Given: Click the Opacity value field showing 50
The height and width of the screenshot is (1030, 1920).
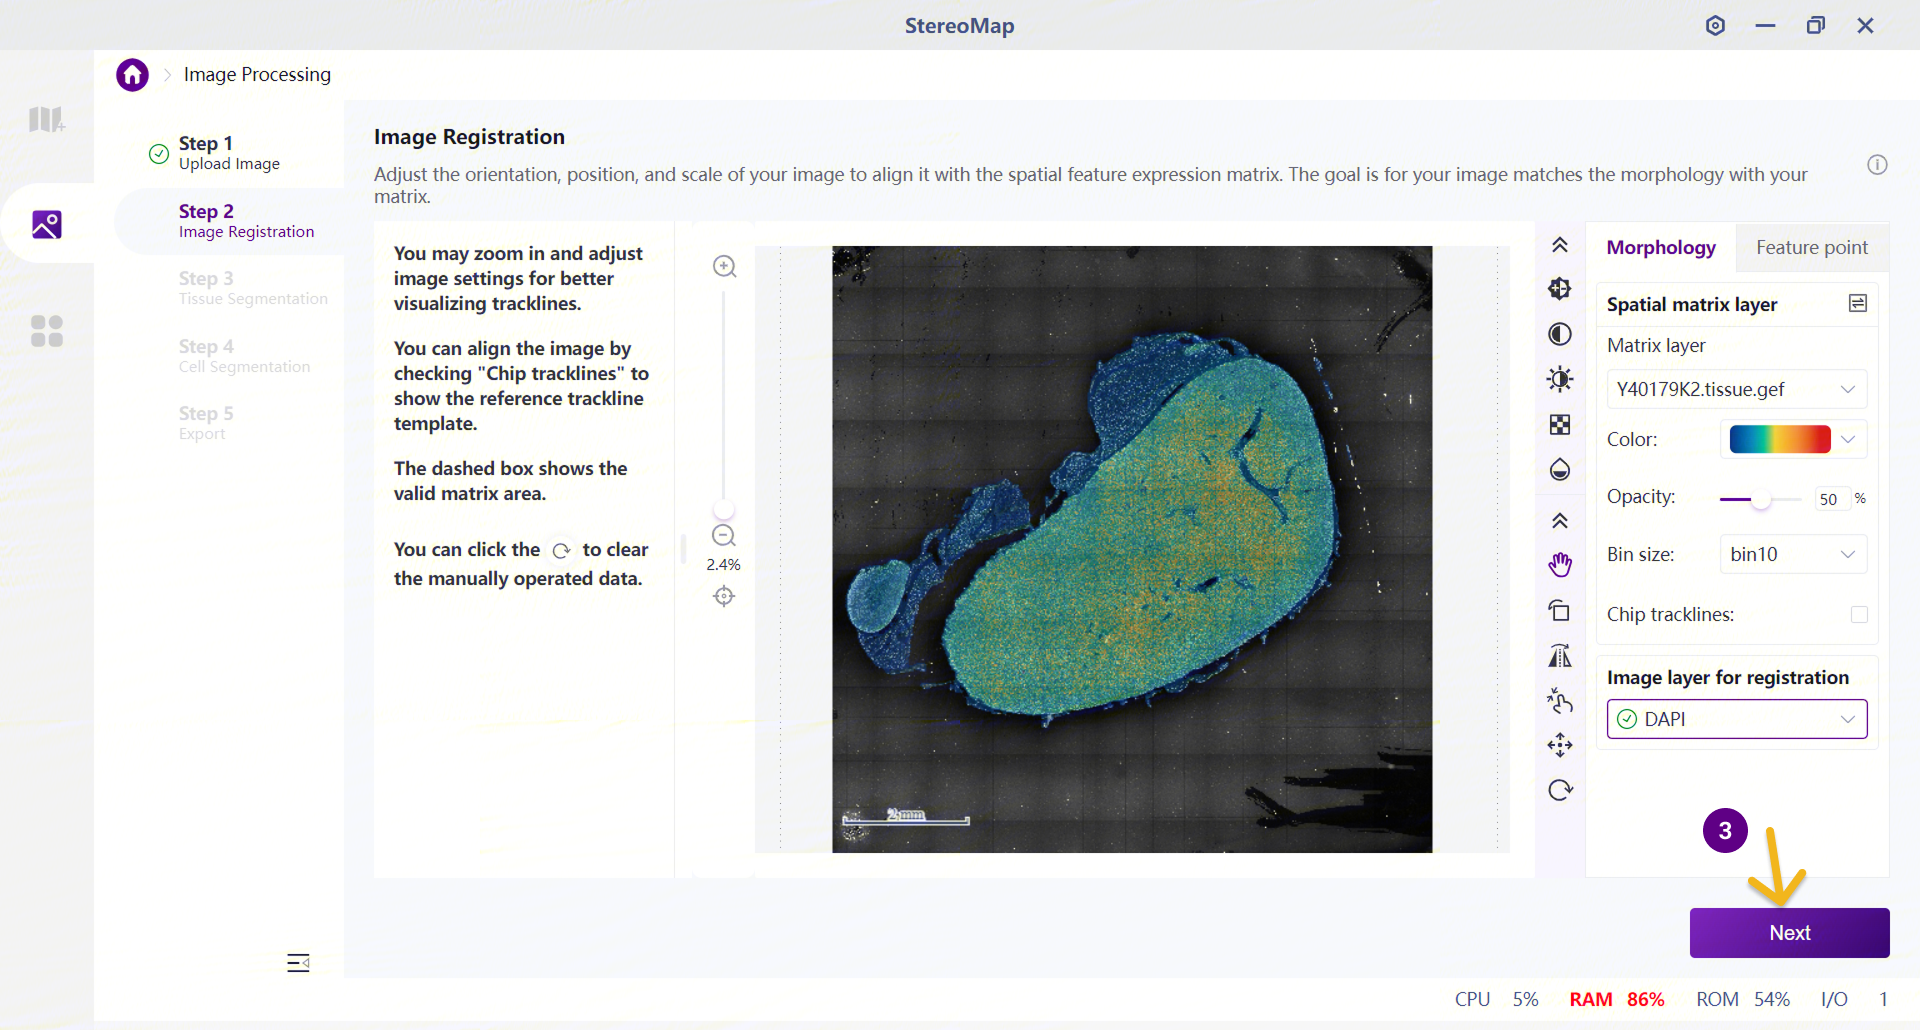Looking at the screenshot, I should coord(1831,499).
